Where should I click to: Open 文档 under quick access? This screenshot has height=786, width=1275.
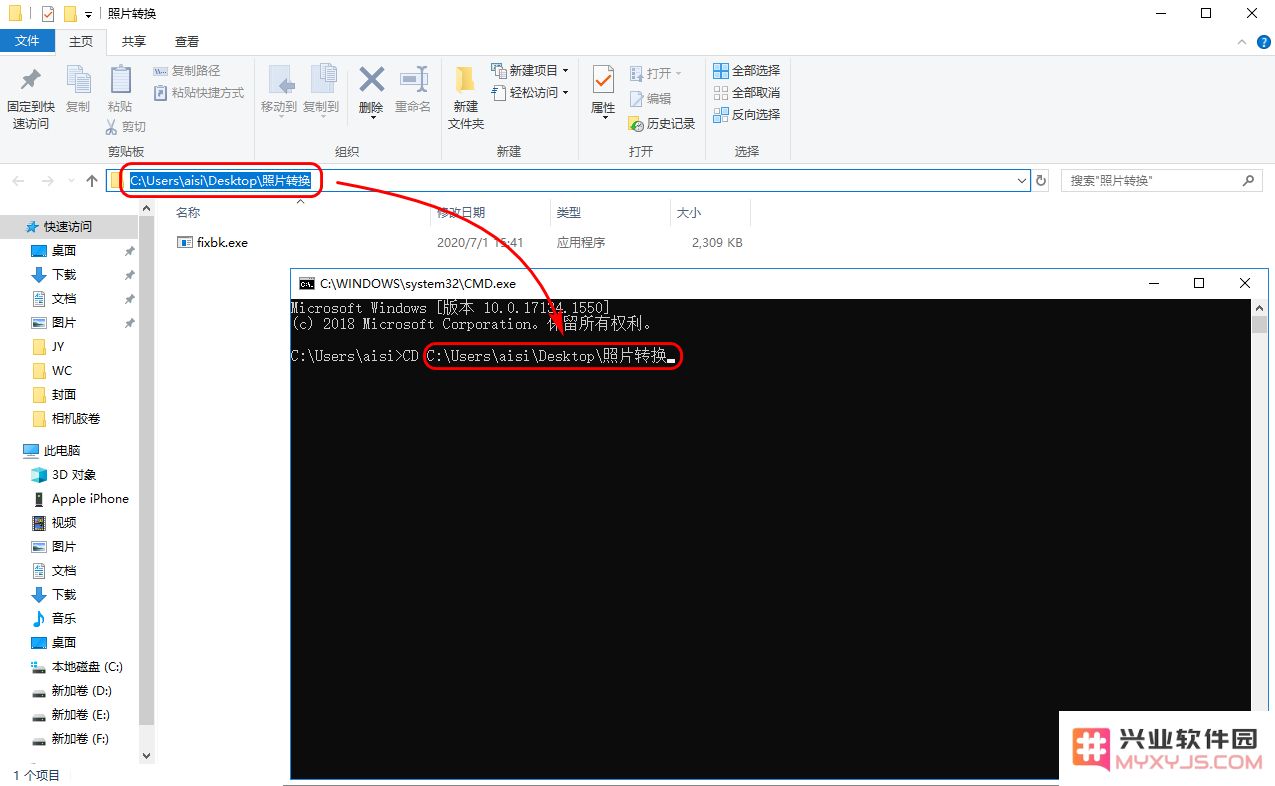[64, 299]
